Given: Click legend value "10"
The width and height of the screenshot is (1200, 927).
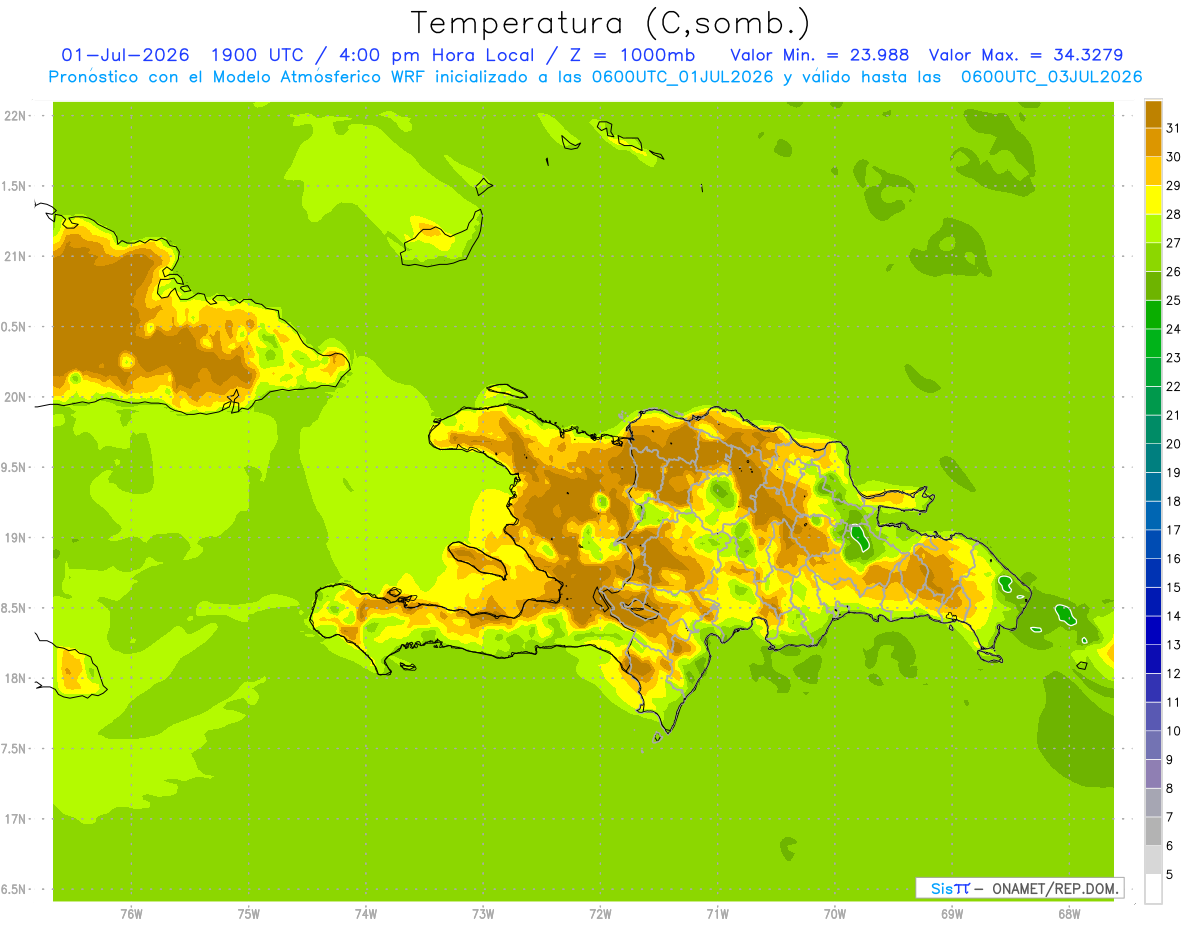Looking at the screenshot, I should coord(1174,731).
